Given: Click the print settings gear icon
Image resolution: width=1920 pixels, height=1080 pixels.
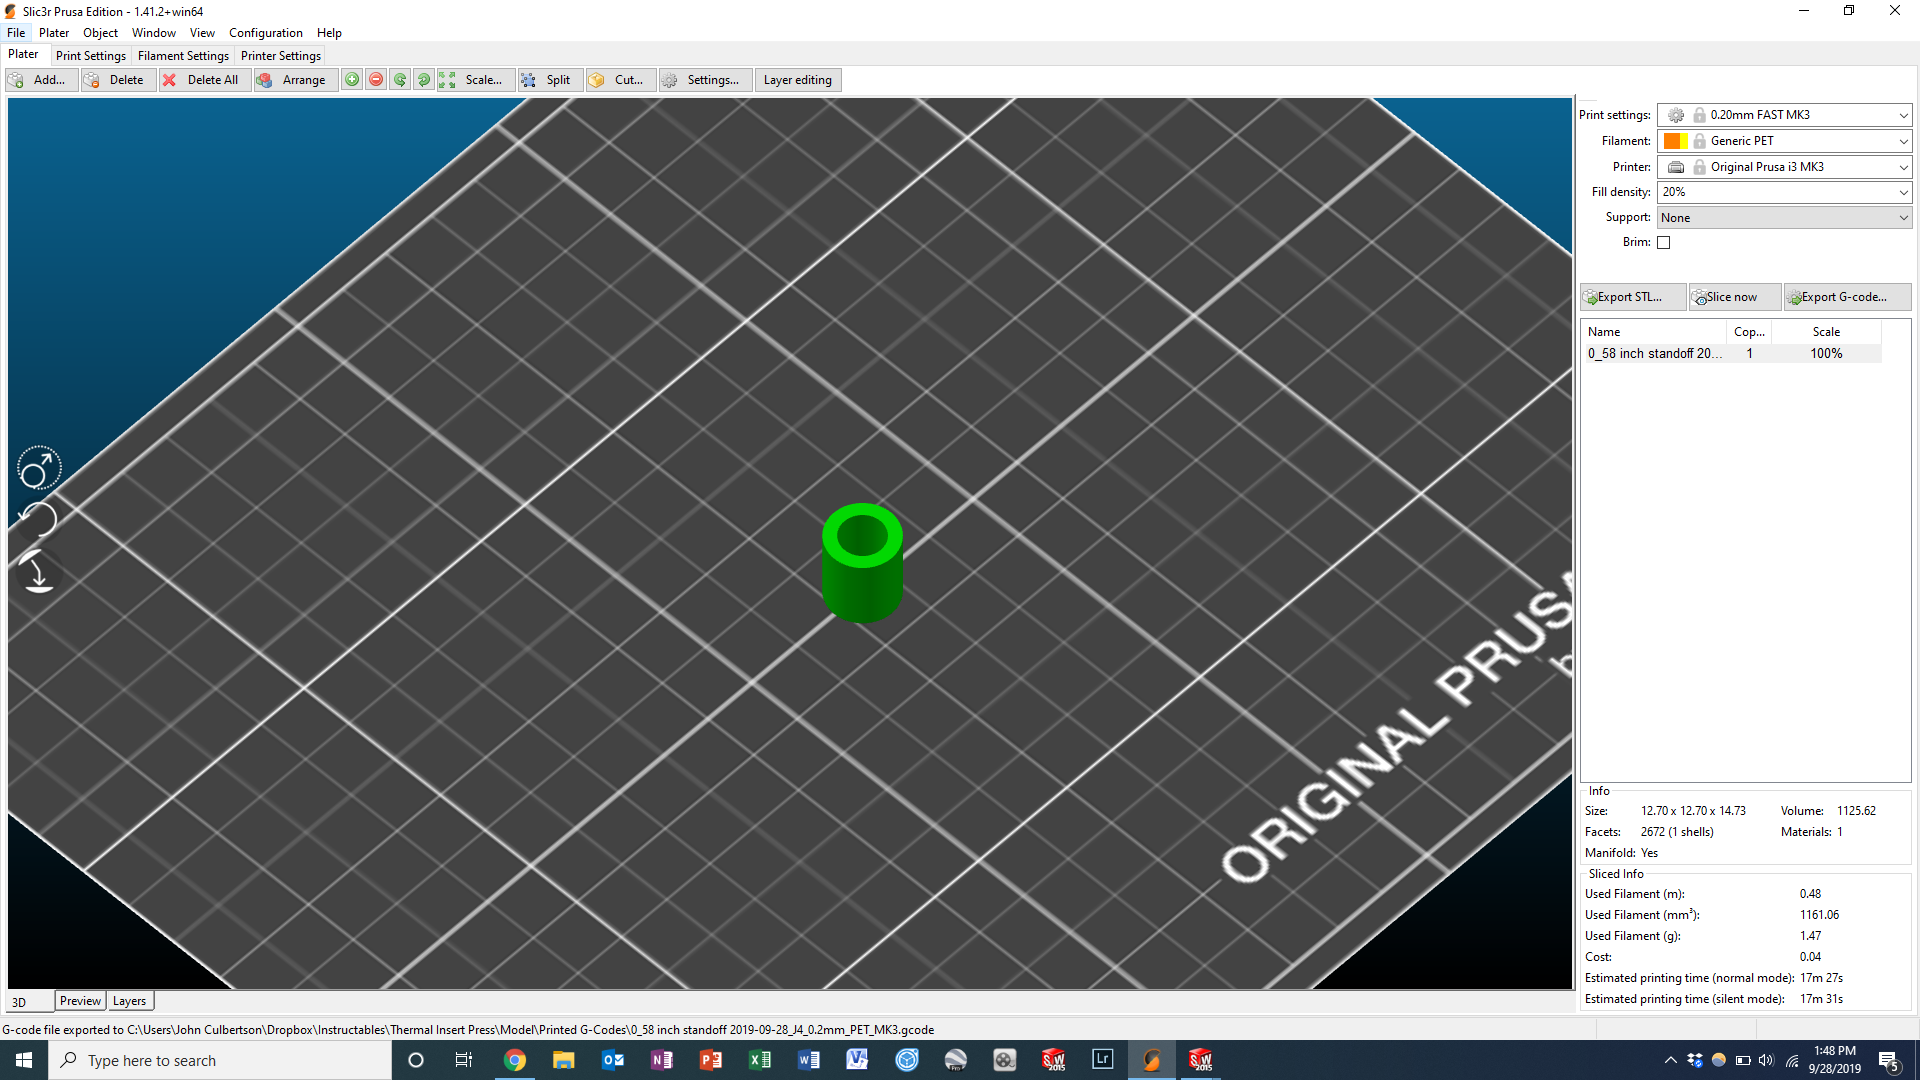Looking at the screenshot, I should 1676,115.
